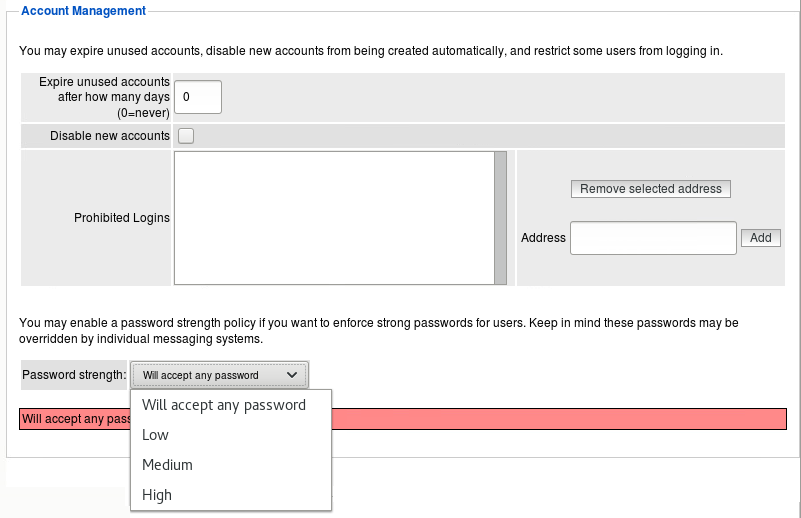Image resolution: width=801 pixels, height=518 pixels.
Task: Click the "Address" field label
Action: pos(543,238)
